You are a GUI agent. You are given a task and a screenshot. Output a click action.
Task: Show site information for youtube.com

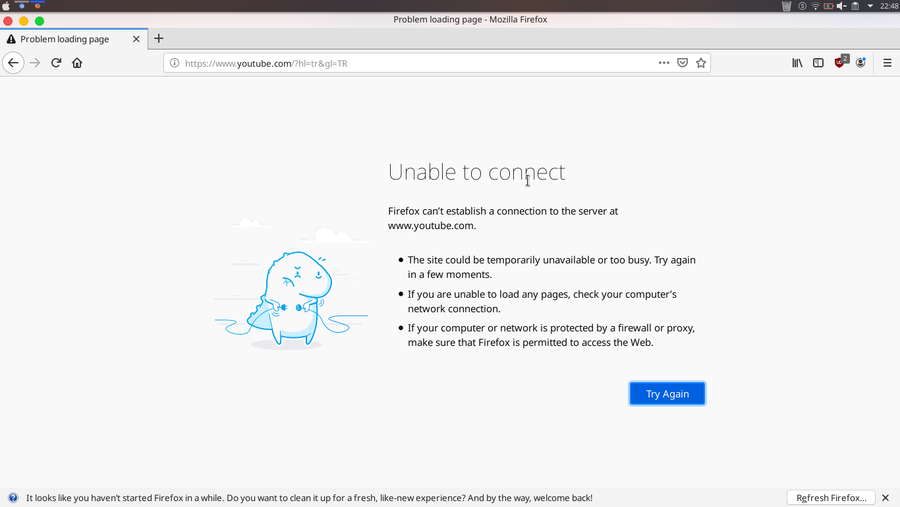click(x=174, y=63)
